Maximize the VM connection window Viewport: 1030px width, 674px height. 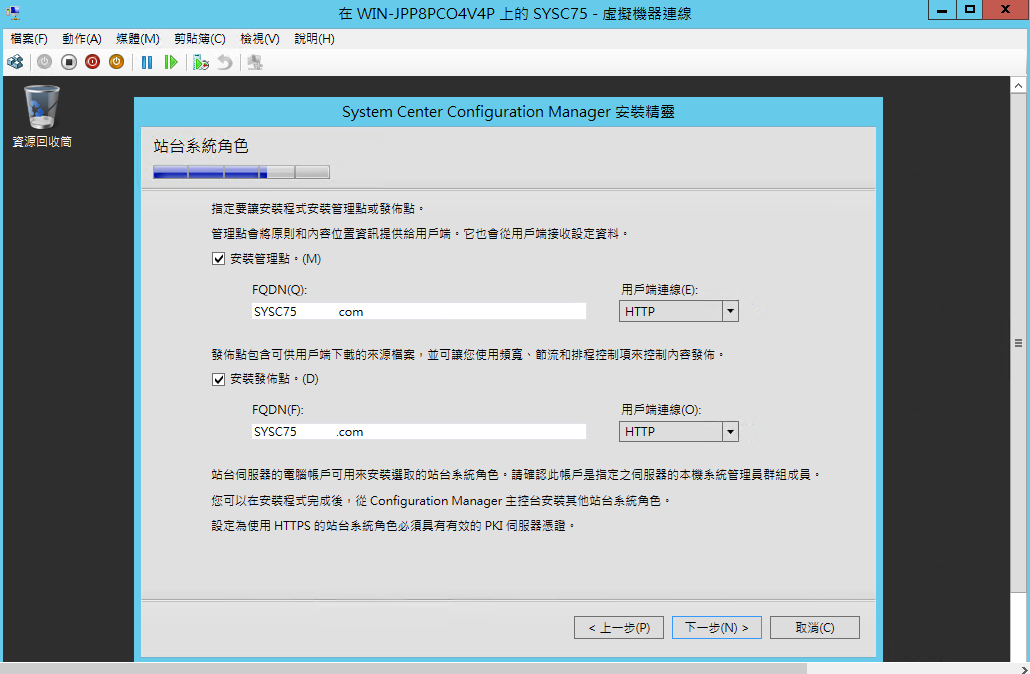[970, 10]
